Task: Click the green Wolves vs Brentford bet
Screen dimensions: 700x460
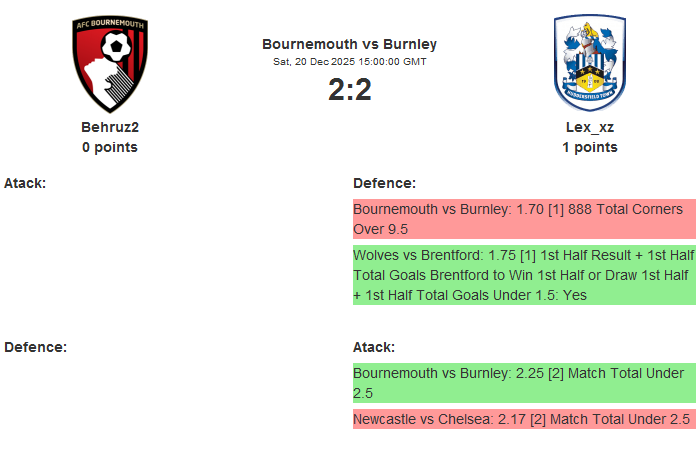Action: [x=524, y=275]
